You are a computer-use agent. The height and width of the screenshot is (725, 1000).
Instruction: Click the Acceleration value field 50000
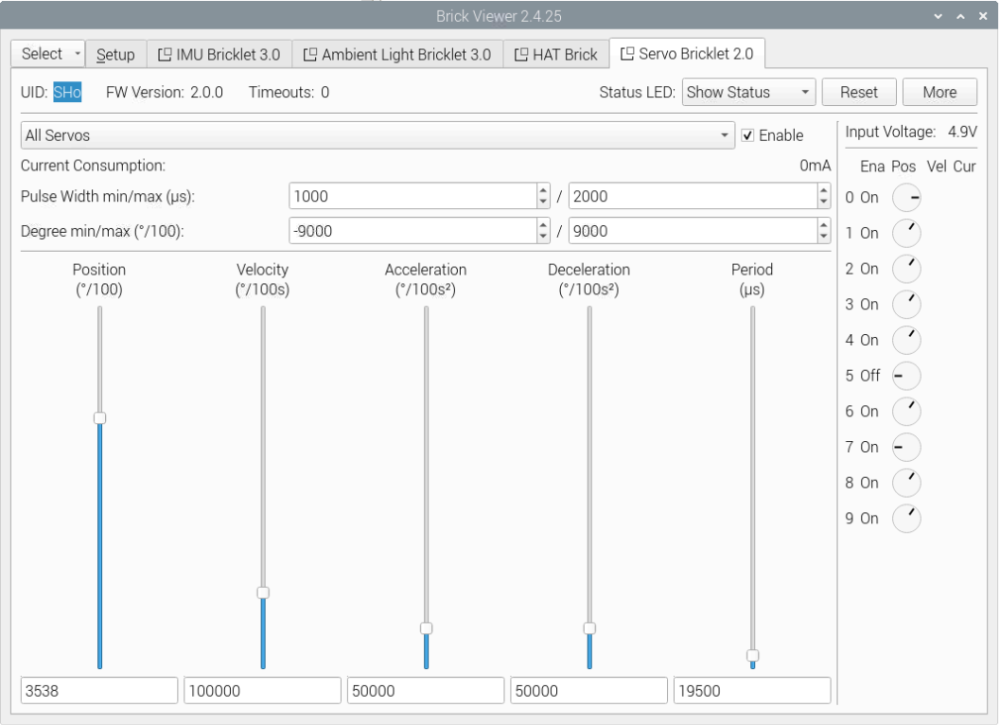tap(425, 691)
